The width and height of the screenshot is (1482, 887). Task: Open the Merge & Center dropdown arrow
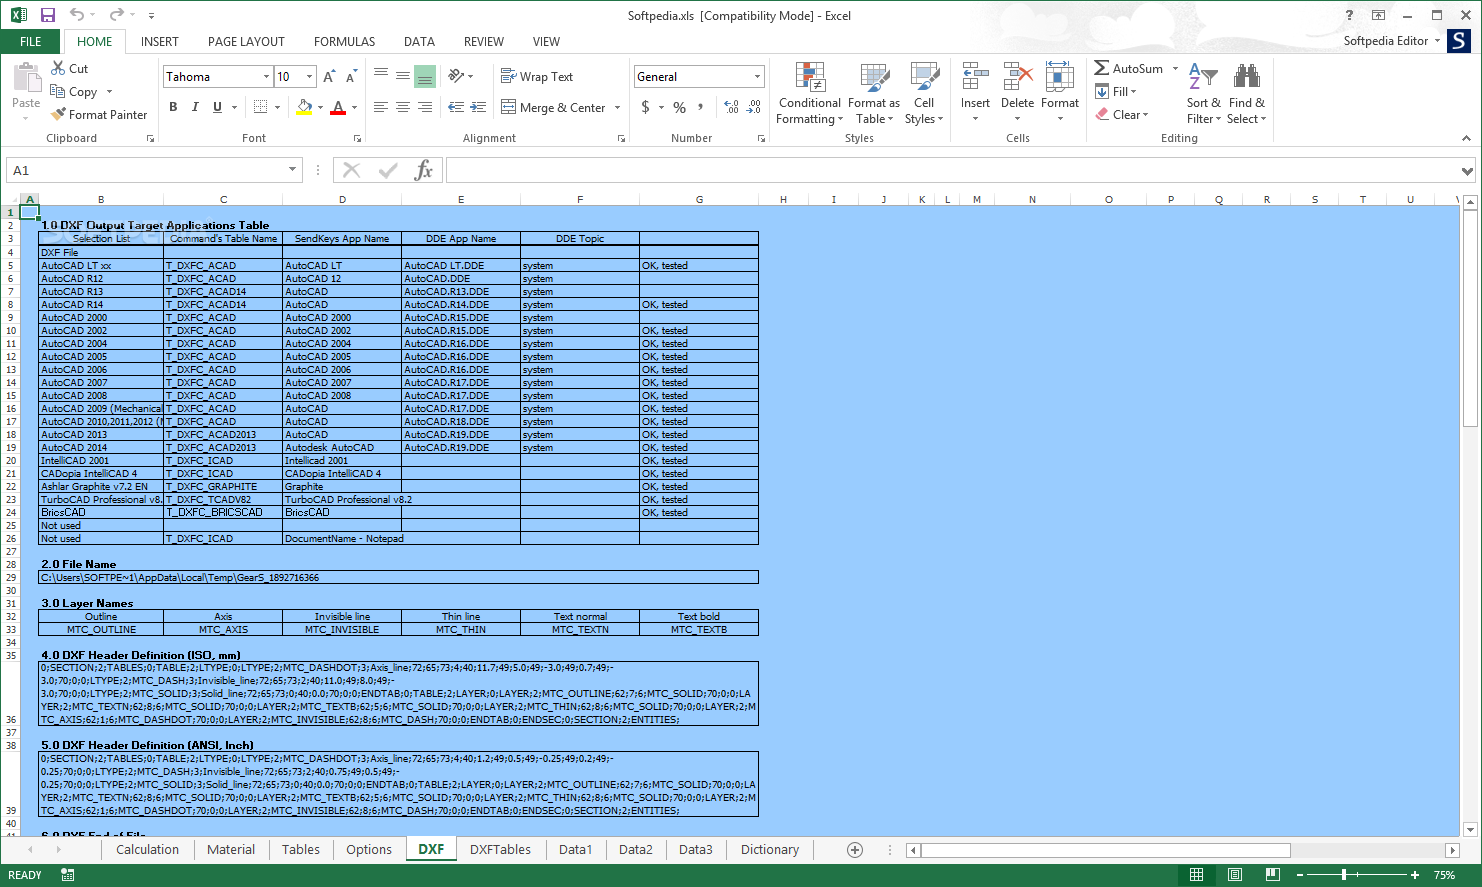pos(617,108)
